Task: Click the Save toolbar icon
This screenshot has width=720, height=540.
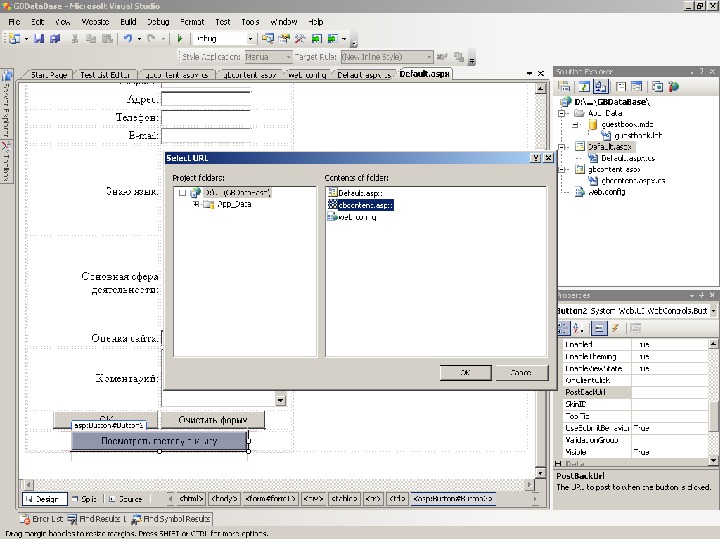Action: (x=40, y=39)
